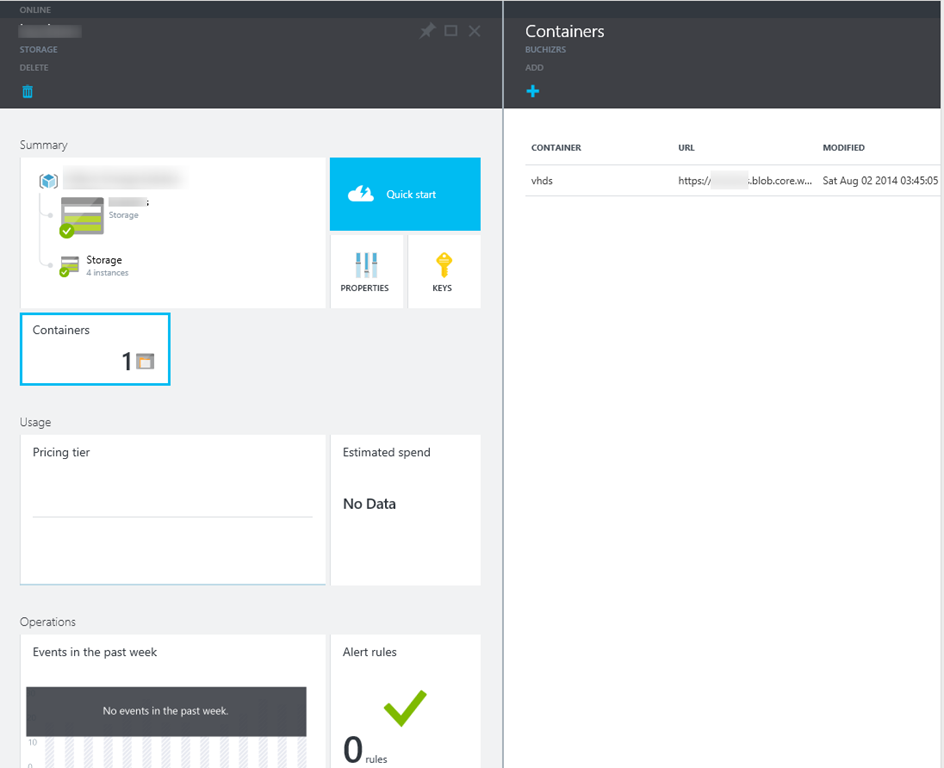Click the vhds blob URL cell
944x768 pixels.
tap(745, 181)
